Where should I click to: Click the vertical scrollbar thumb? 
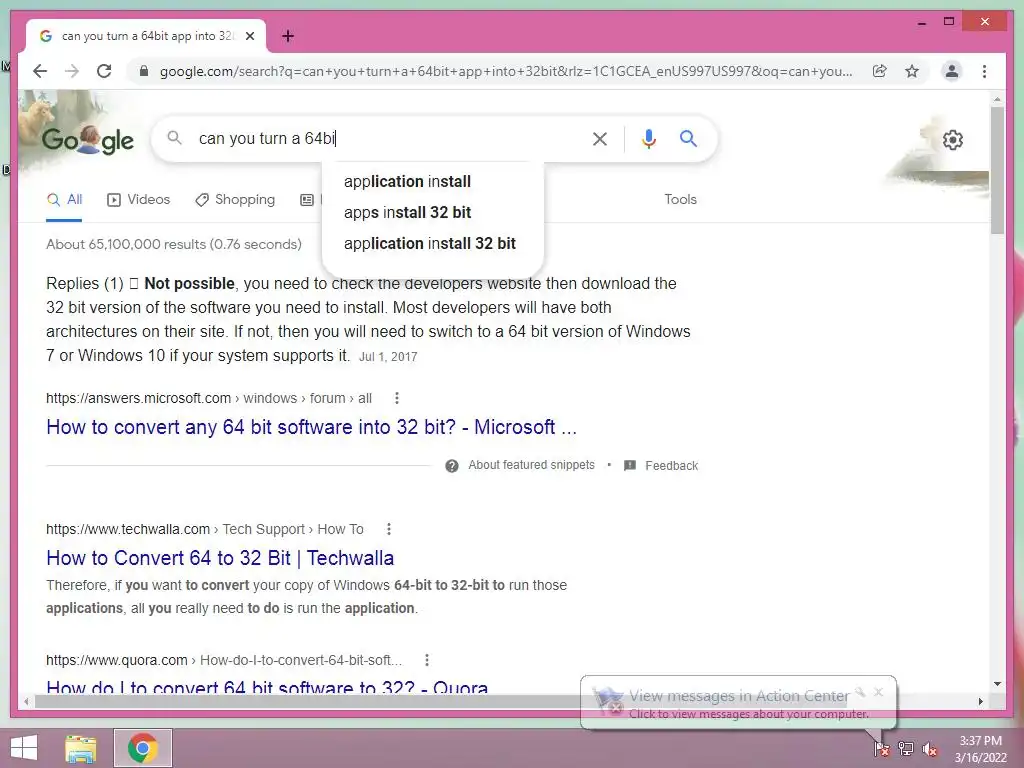pos(997,170)
